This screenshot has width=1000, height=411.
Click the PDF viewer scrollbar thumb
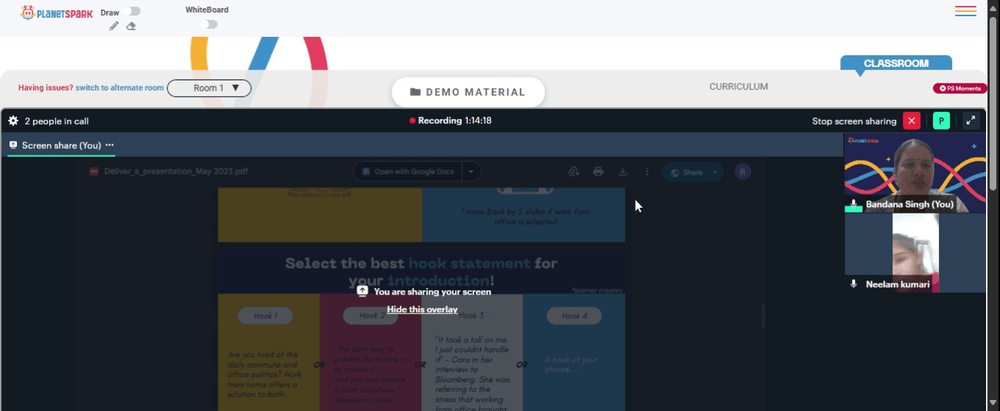(762, 317)
